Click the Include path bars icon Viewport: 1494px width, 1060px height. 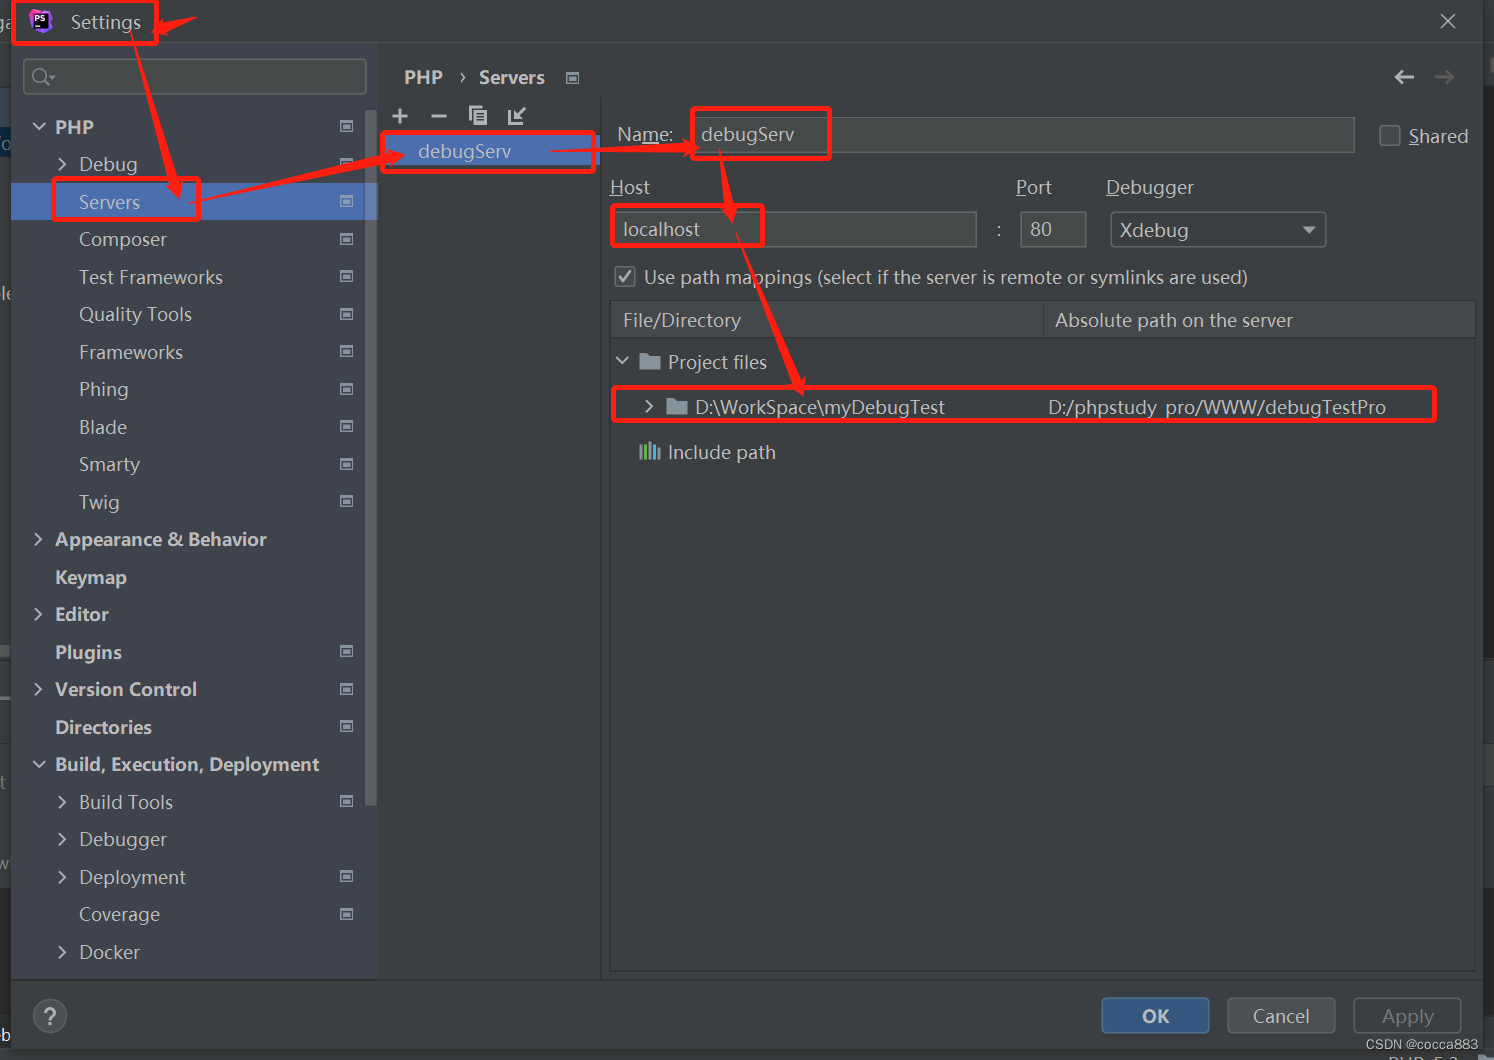650,452
